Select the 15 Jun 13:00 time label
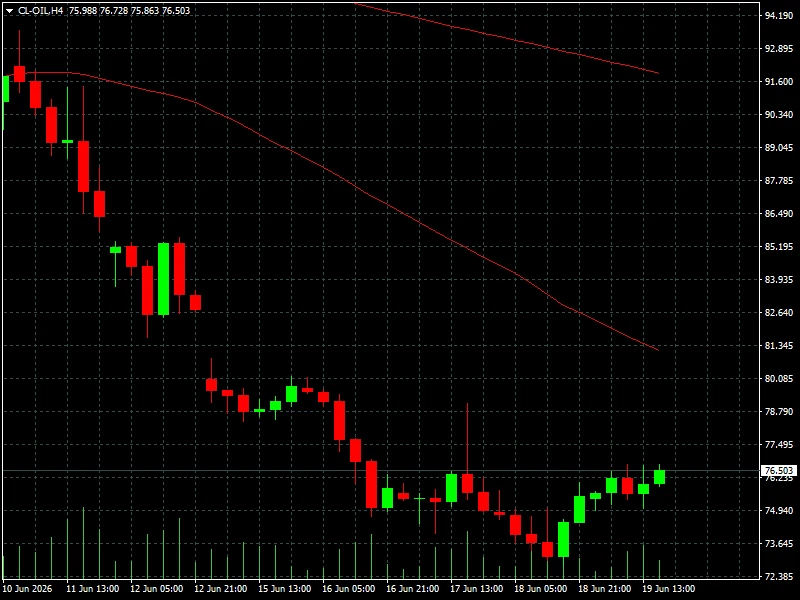 [285, 589]
